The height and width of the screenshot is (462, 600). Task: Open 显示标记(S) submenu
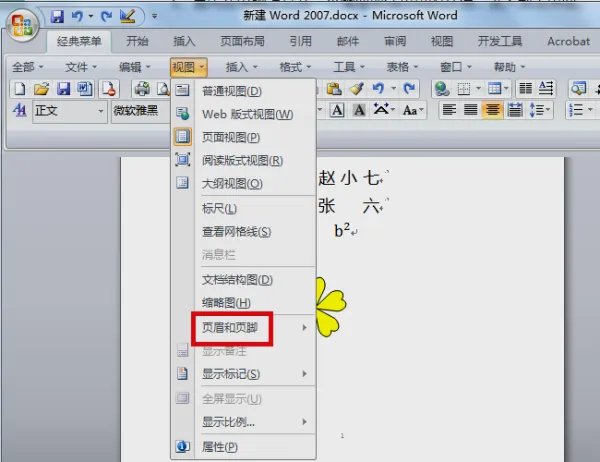pos(244,374)
